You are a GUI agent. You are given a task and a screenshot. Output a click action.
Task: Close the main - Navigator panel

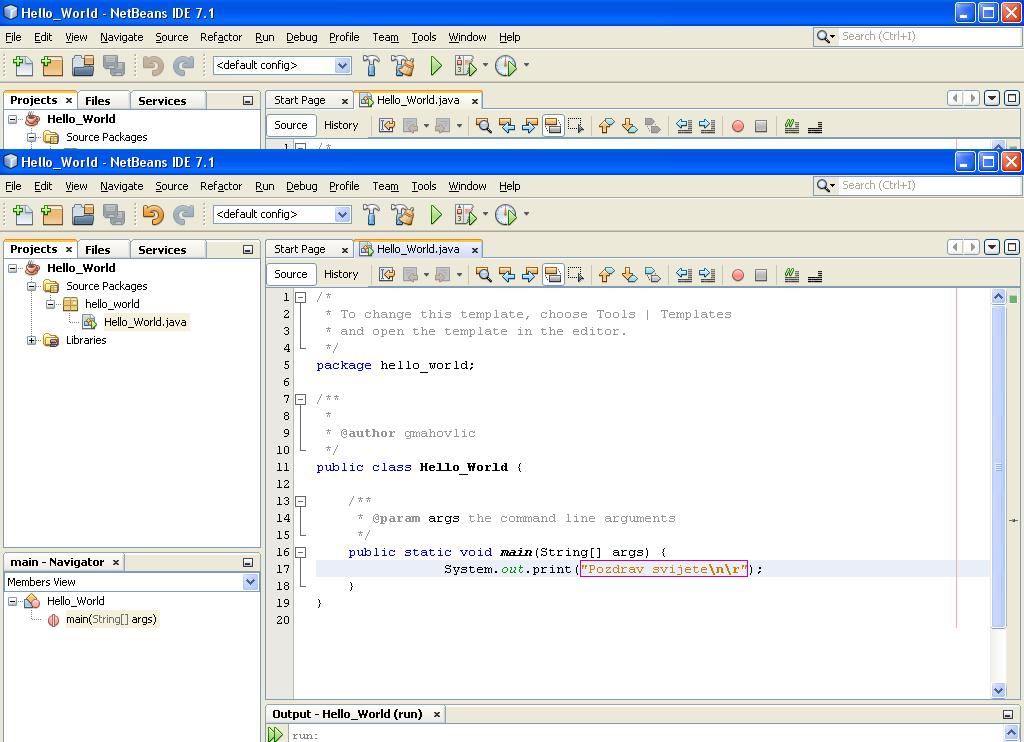[115, 562]
